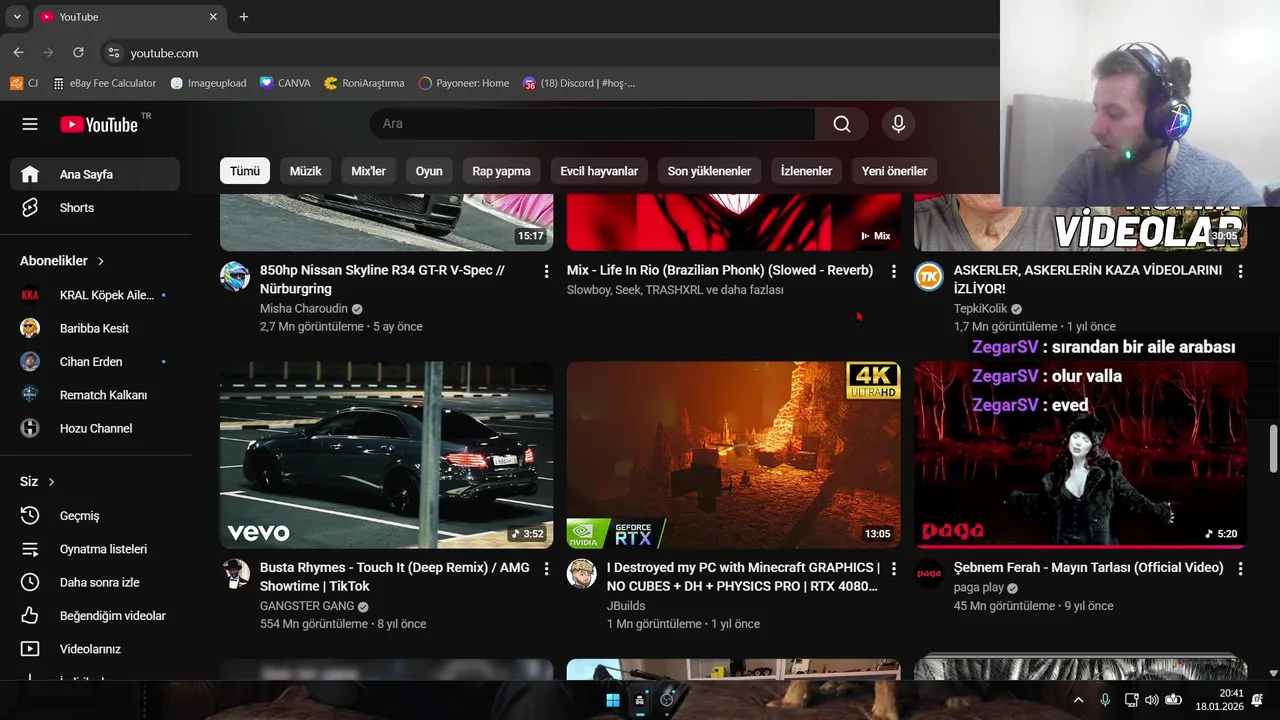Open the Busta Rhymes Touch It video thumbnail
Viewport: 1280px width, 720px height.
pos(386,455)
